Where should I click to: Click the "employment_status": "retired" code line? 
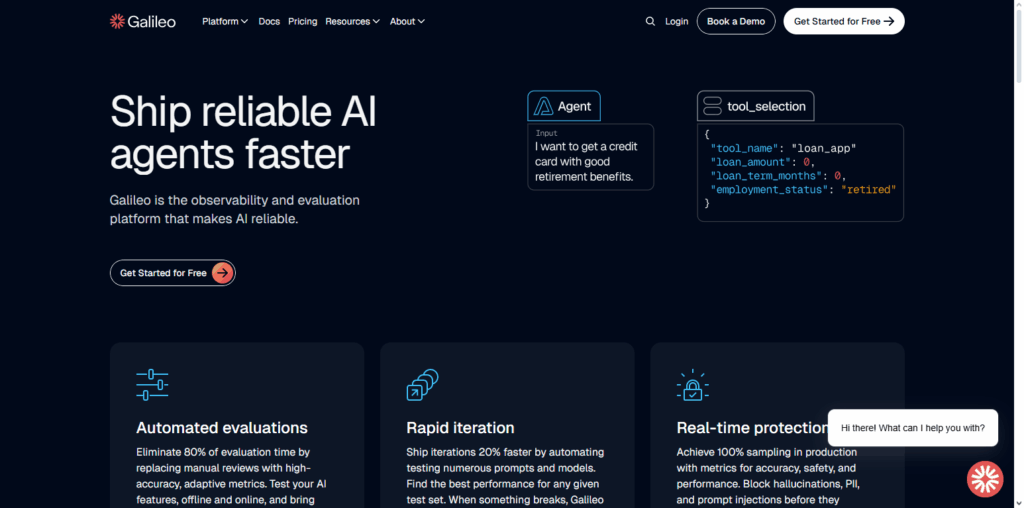pyautogui.click(x=803, y=189)
